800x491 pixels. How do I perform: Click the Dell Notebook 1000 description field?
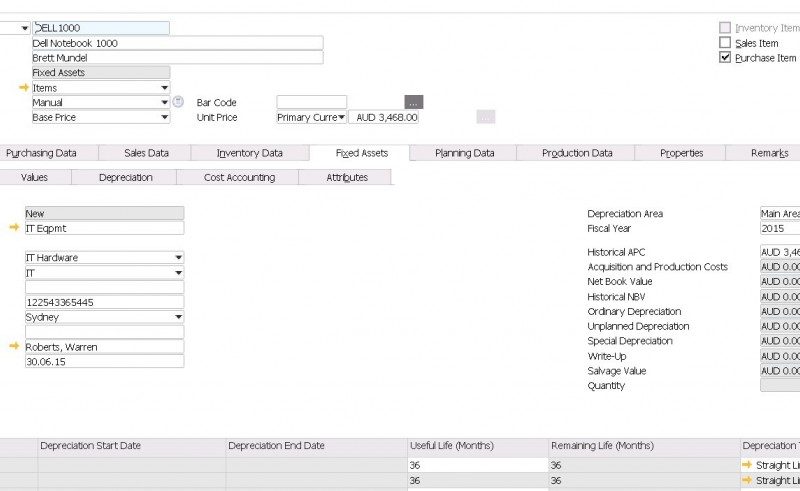click(x=178, y=43)
